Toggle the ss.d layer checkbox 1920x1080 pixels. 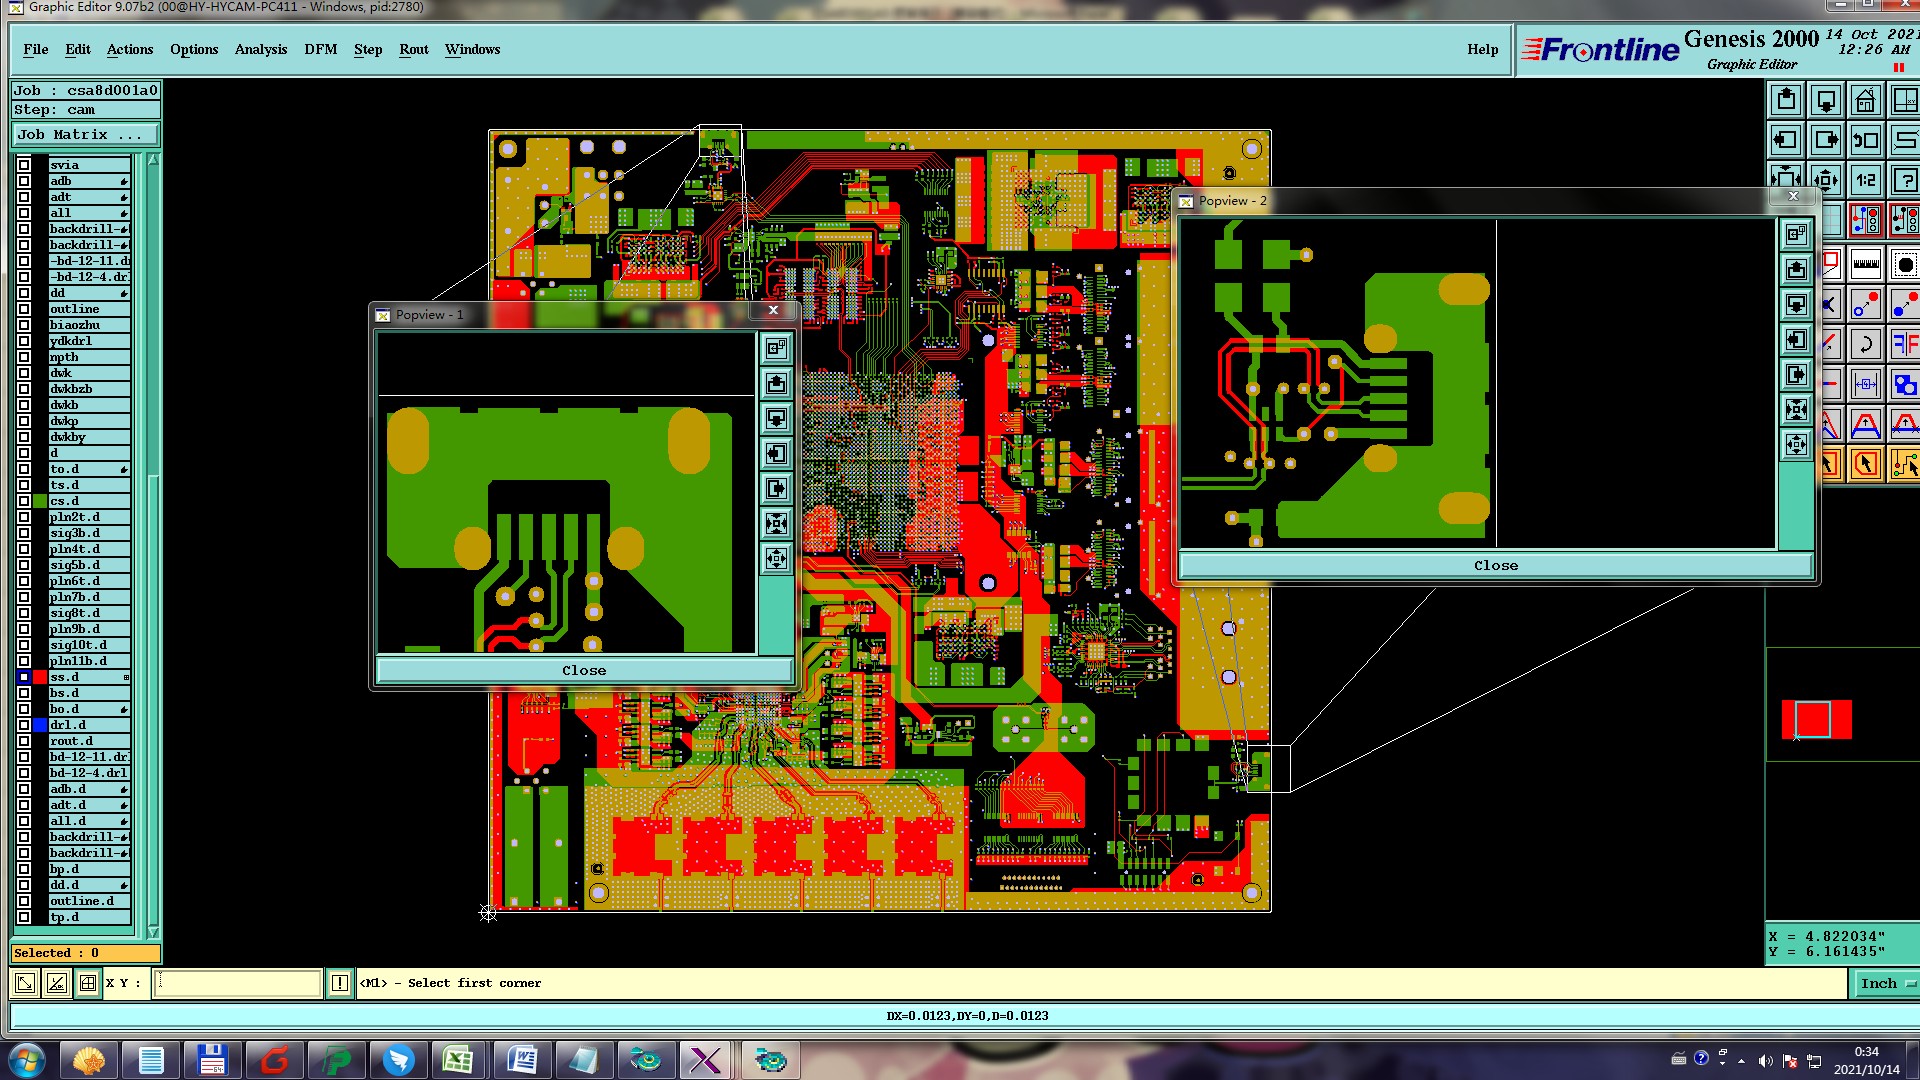pyautogui.click(x=24, y=677)
